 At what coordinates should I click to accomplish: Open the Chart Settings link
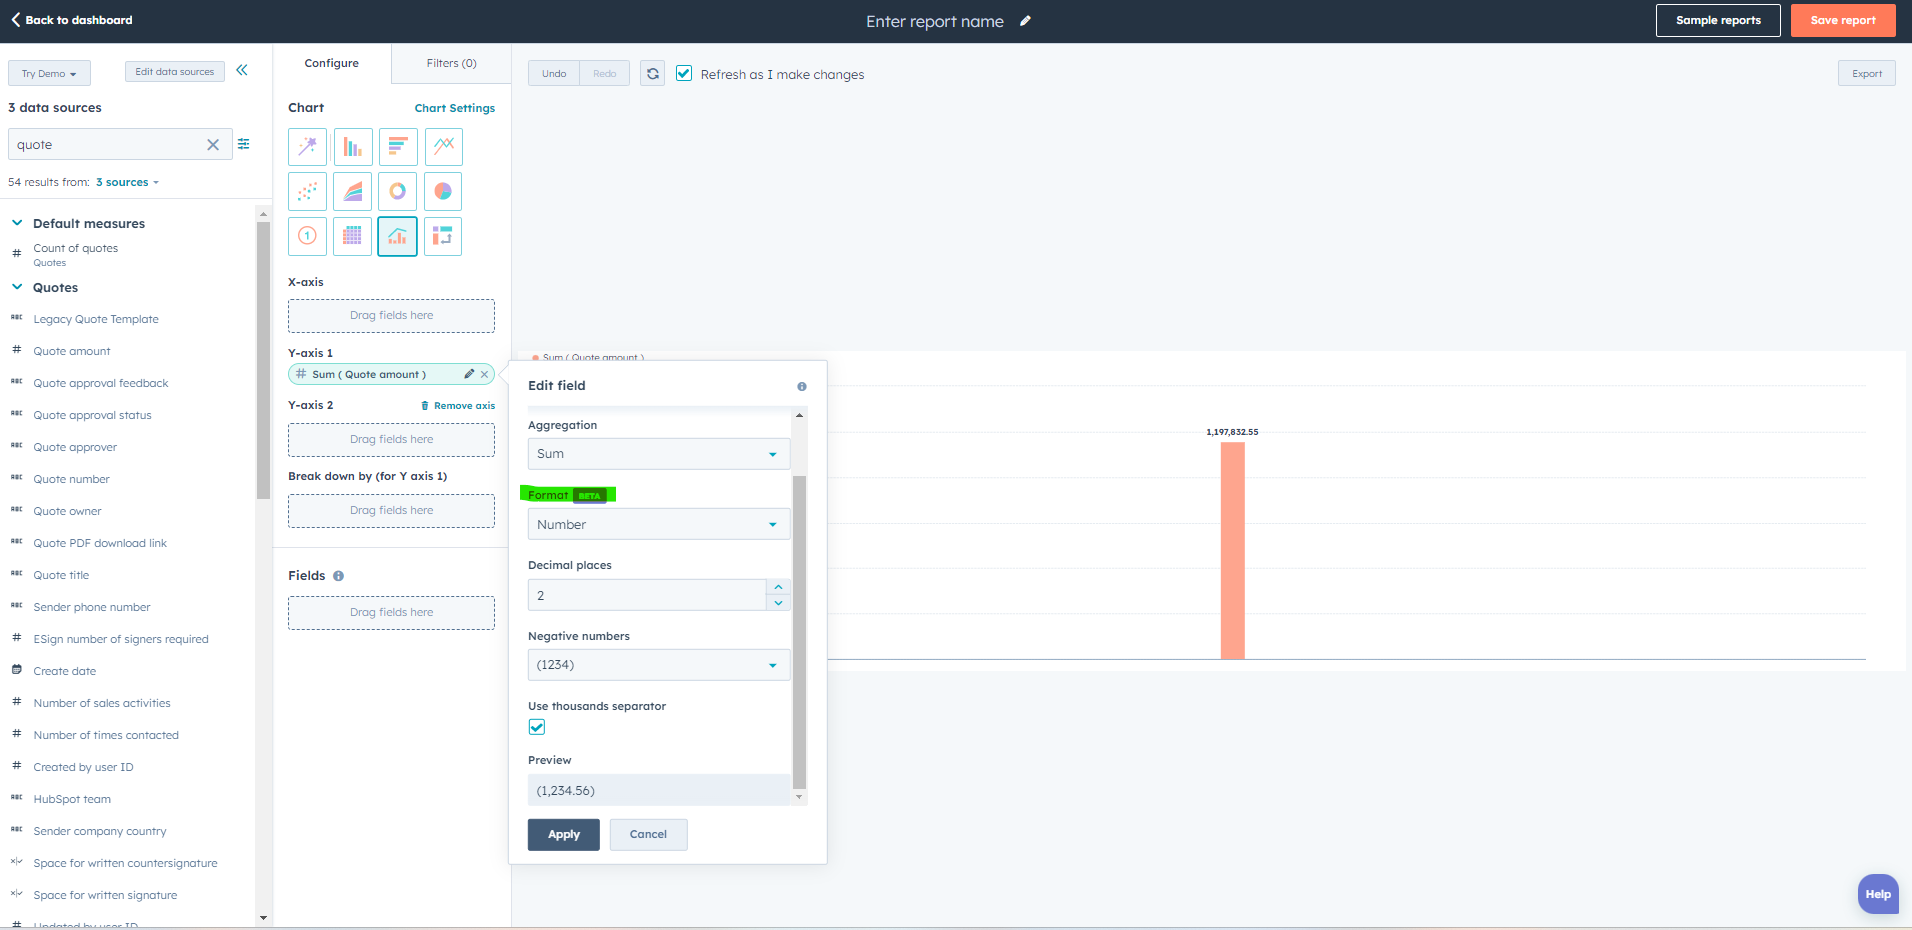(x=455, y=108)
